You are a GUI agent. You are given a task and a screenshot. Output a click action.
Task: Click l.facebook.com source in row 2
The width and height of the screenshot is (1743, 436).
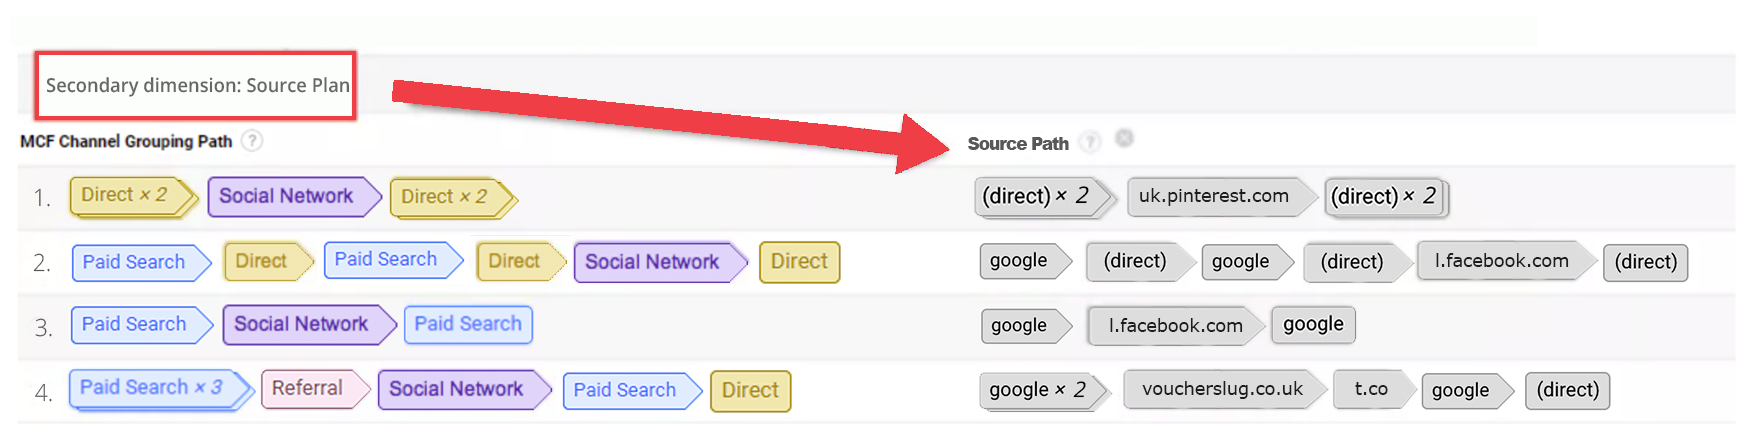tap(1500, 262)
